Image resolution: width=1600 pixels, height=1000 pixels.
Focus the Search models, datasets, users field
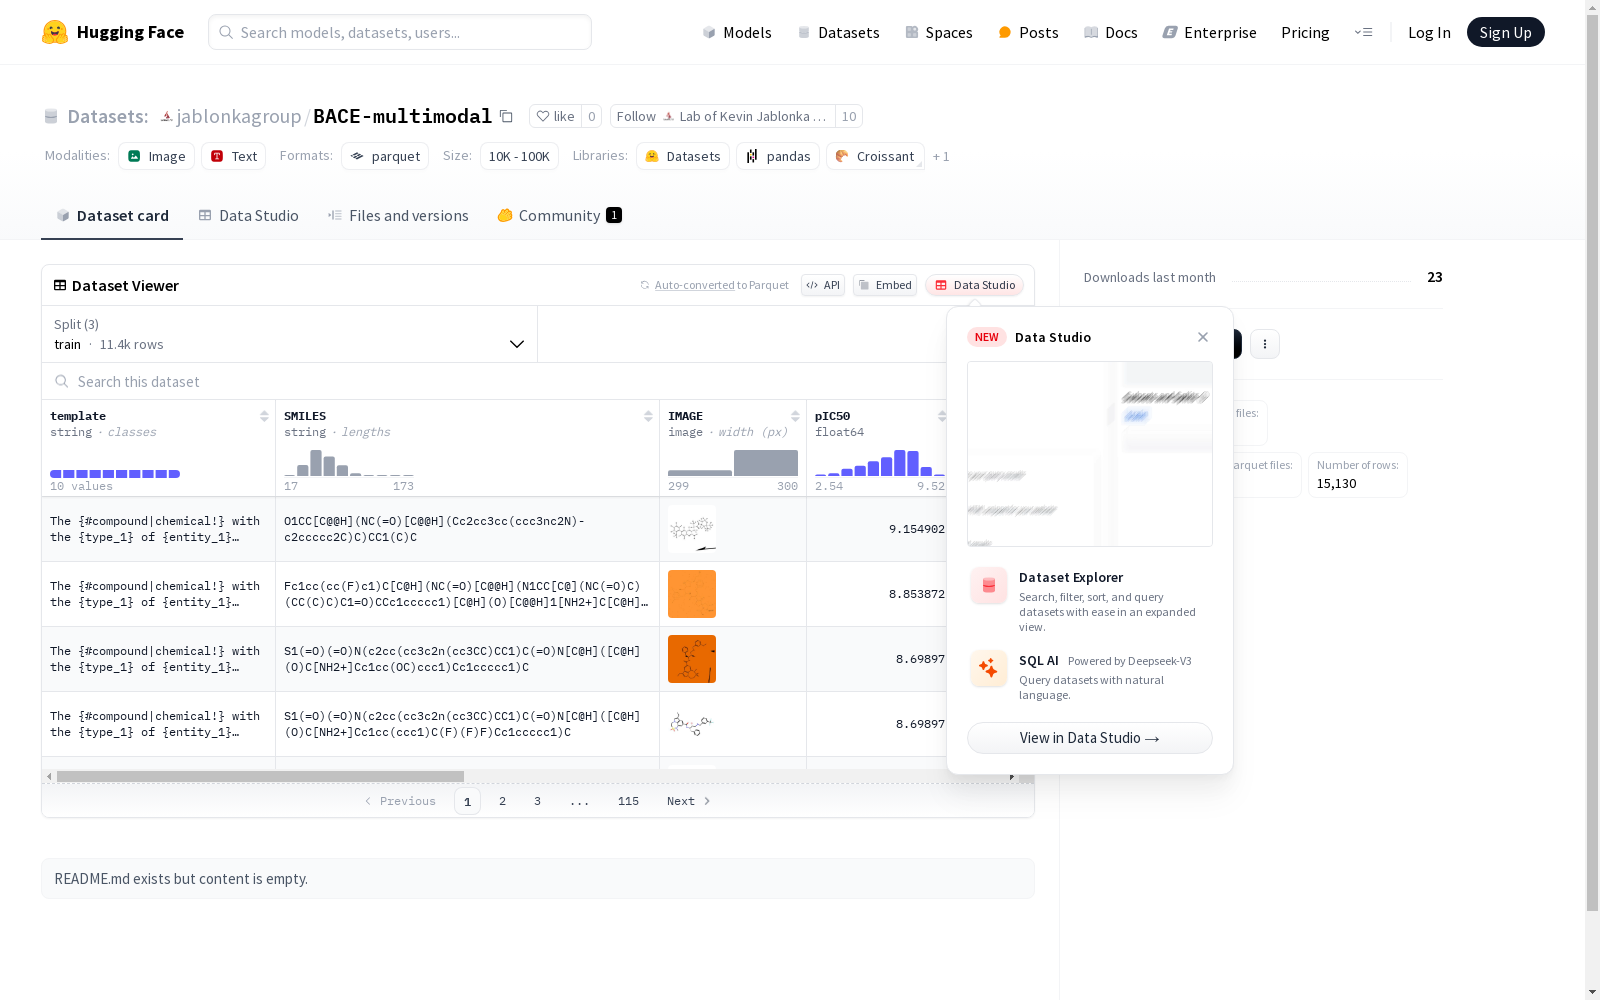pyautogui.click(x=400, y=32)
